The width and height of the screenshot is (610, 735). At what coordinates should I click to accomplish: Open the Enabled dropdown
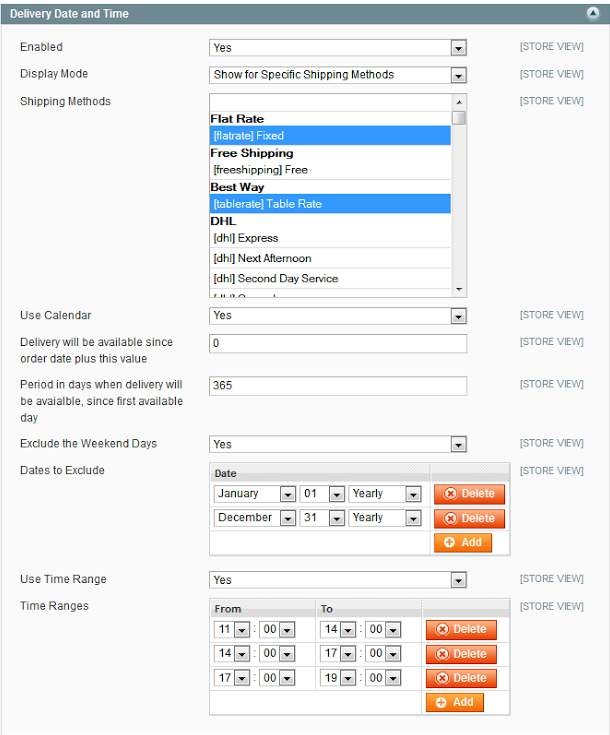pos(338,48)
